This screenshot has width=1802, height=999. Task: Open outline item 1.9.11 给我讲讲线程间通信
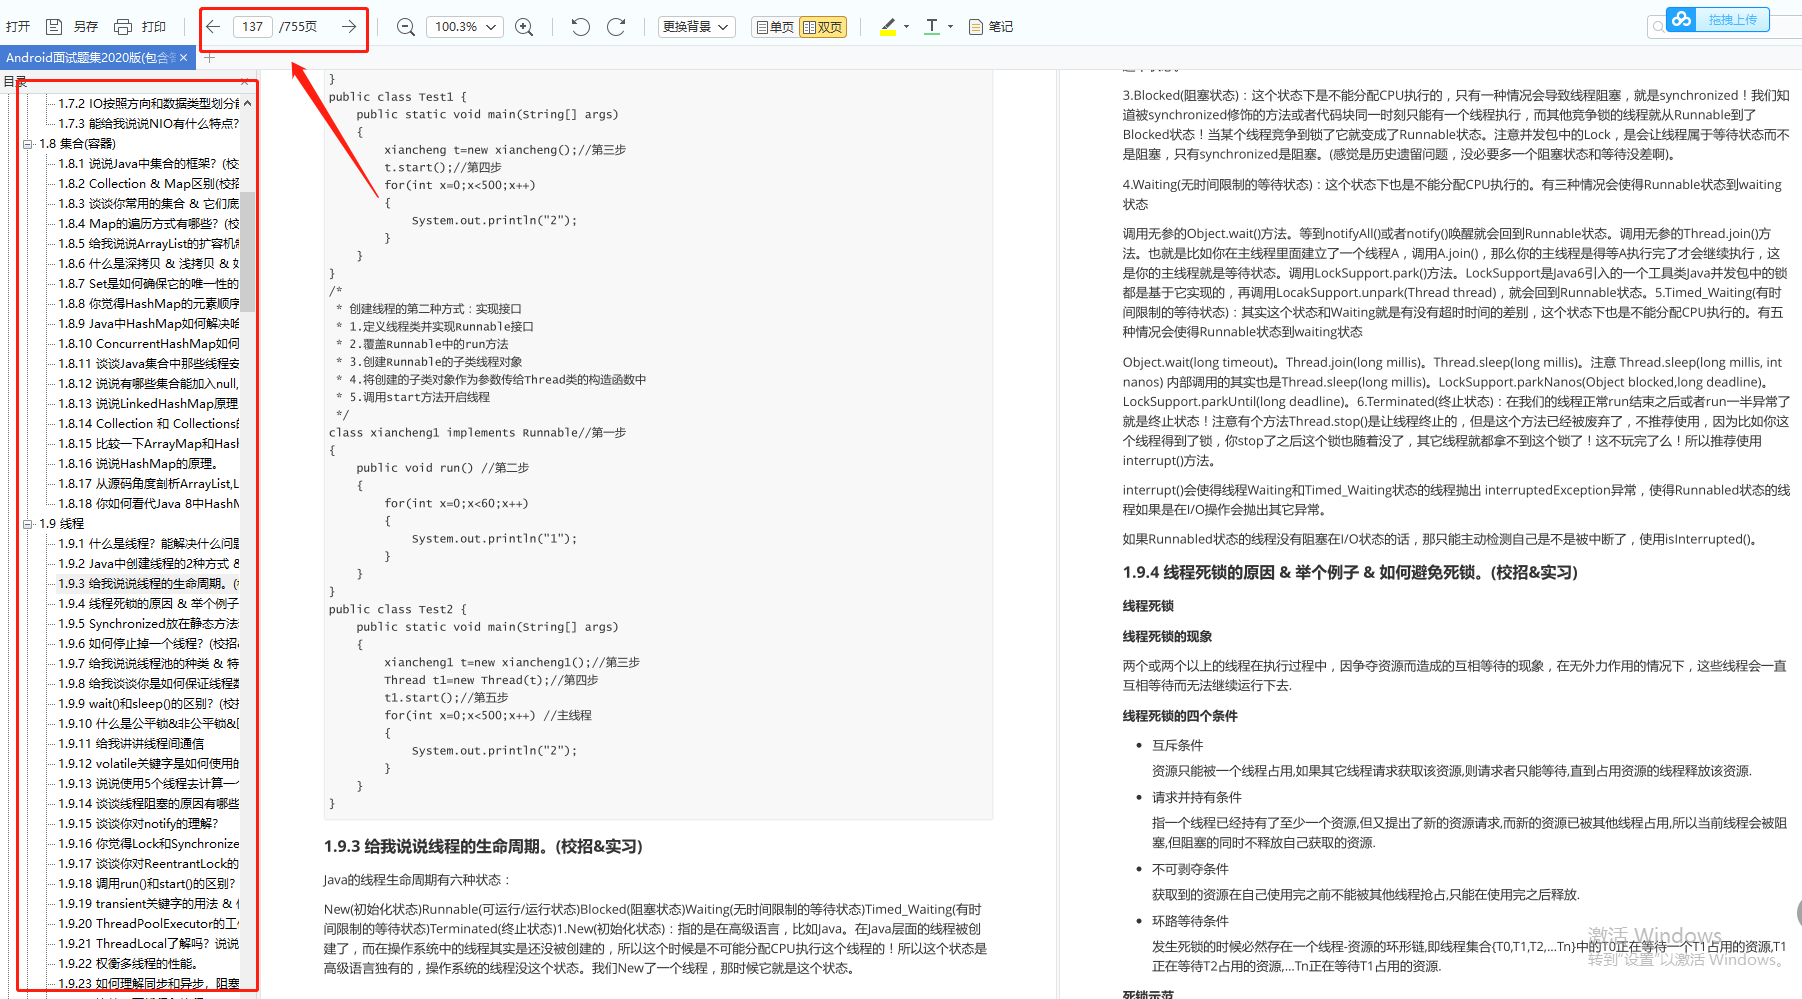(x=131, y=744)
